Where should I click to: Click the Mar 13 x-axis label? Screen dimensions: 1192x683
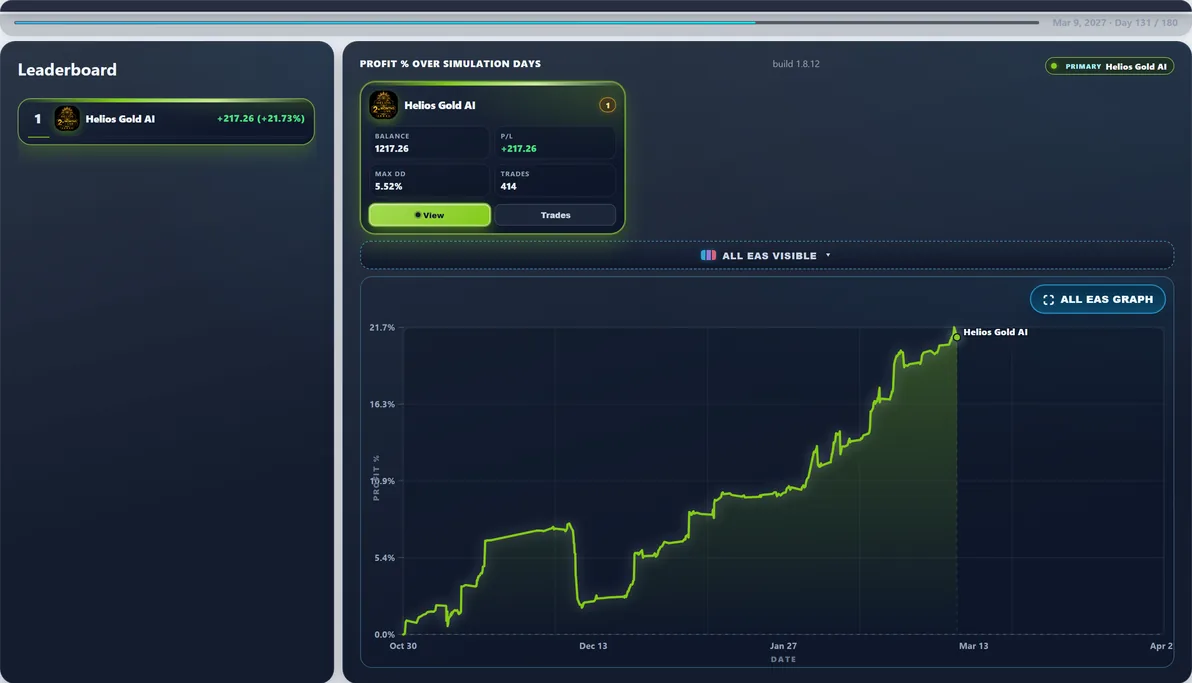[973, 646]
